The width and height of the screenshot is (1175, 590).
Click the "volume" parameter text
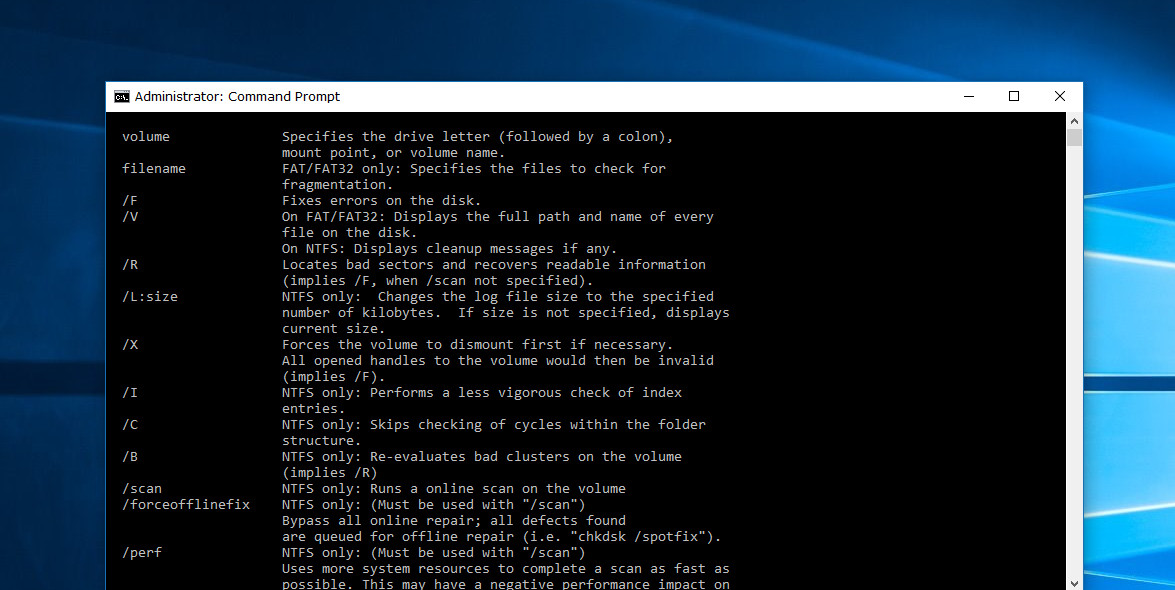(x=146, y=137)
